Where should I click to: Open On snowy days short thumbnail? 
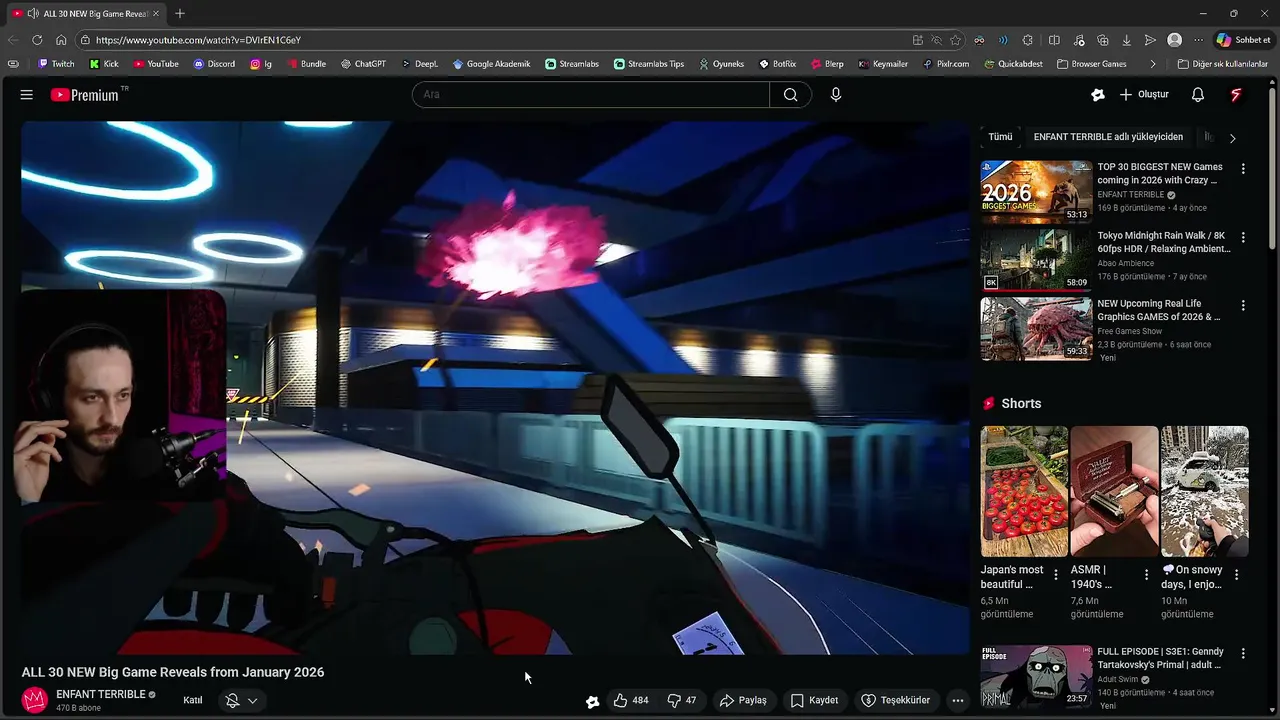tap(1204, 491)
